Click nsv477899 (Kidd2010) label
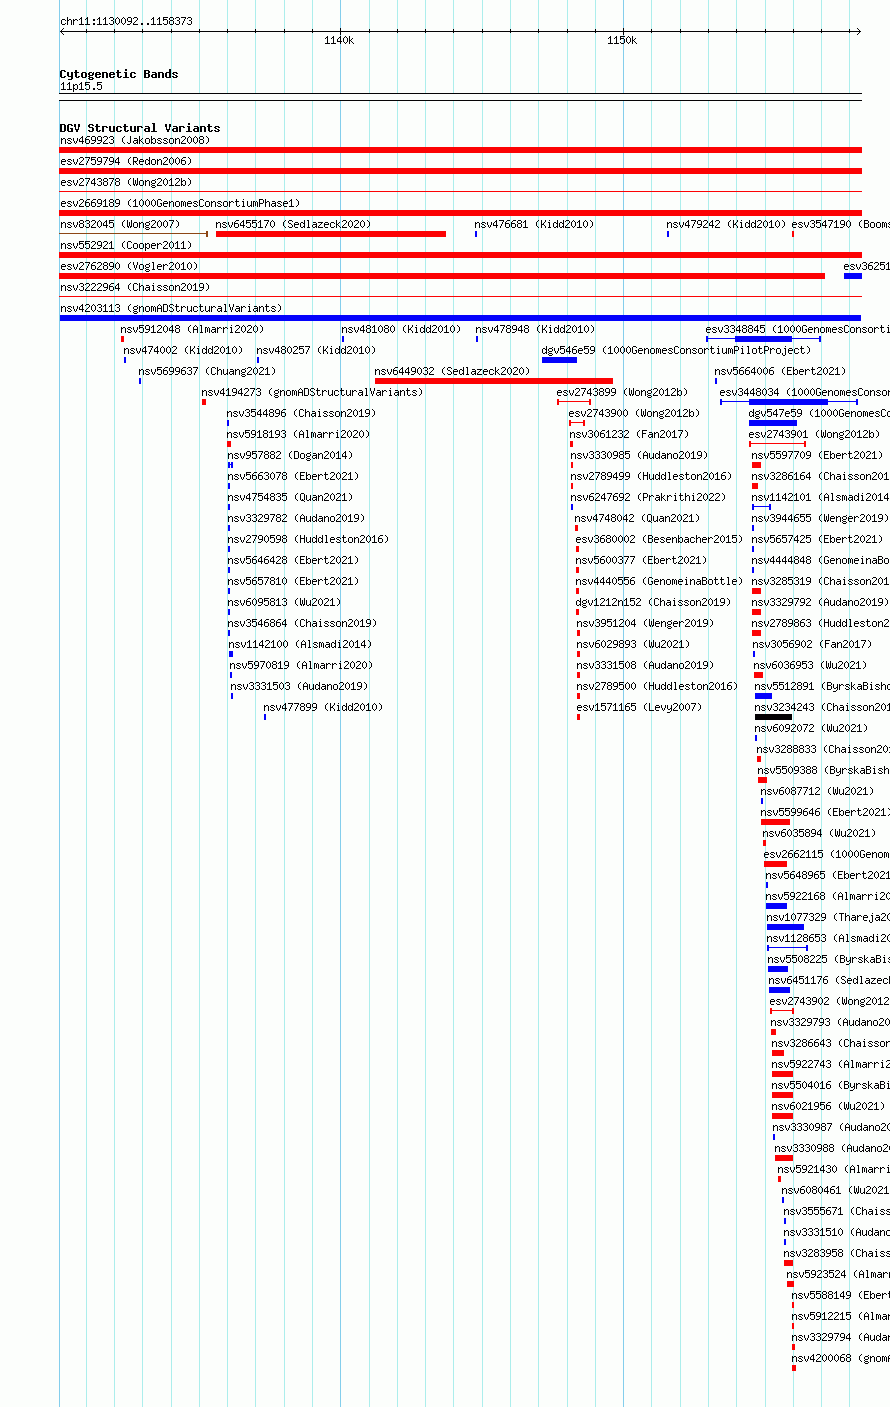 [323, 707]
